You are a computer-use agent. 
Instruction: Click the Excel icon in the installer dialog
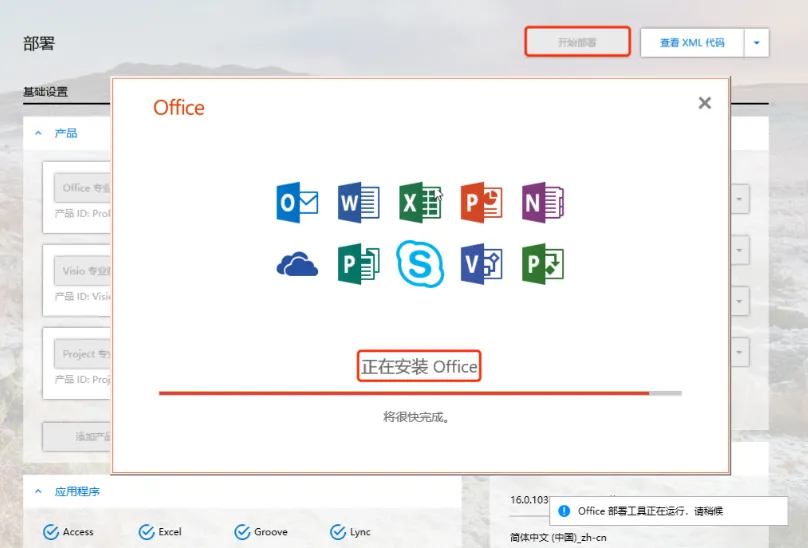point(420,202)
